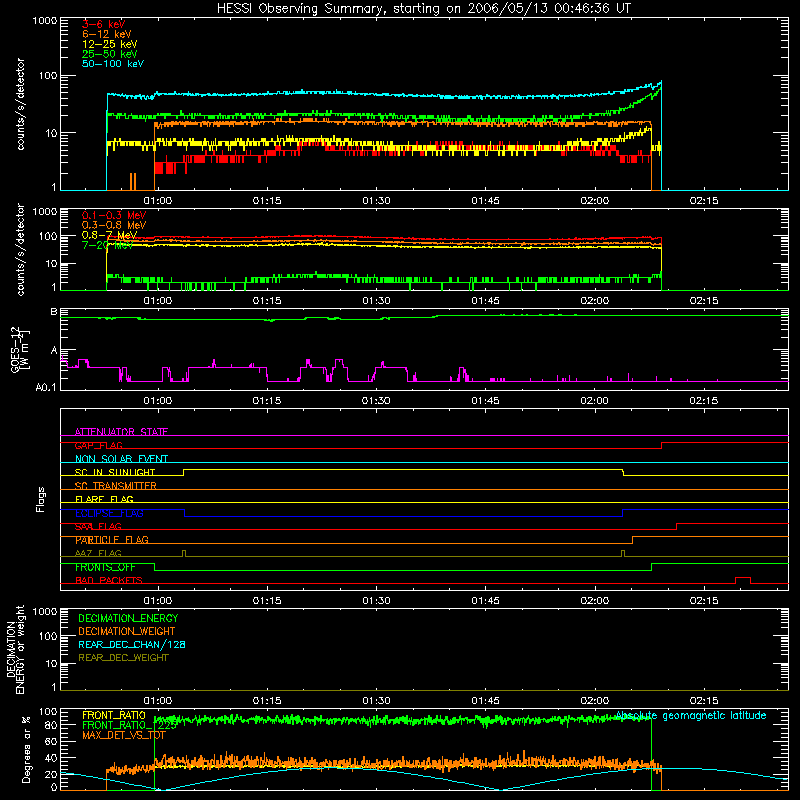Click the HESSI Observing Summary title
The width and height of the screenshot is (800, 800).
pos(424,9)
